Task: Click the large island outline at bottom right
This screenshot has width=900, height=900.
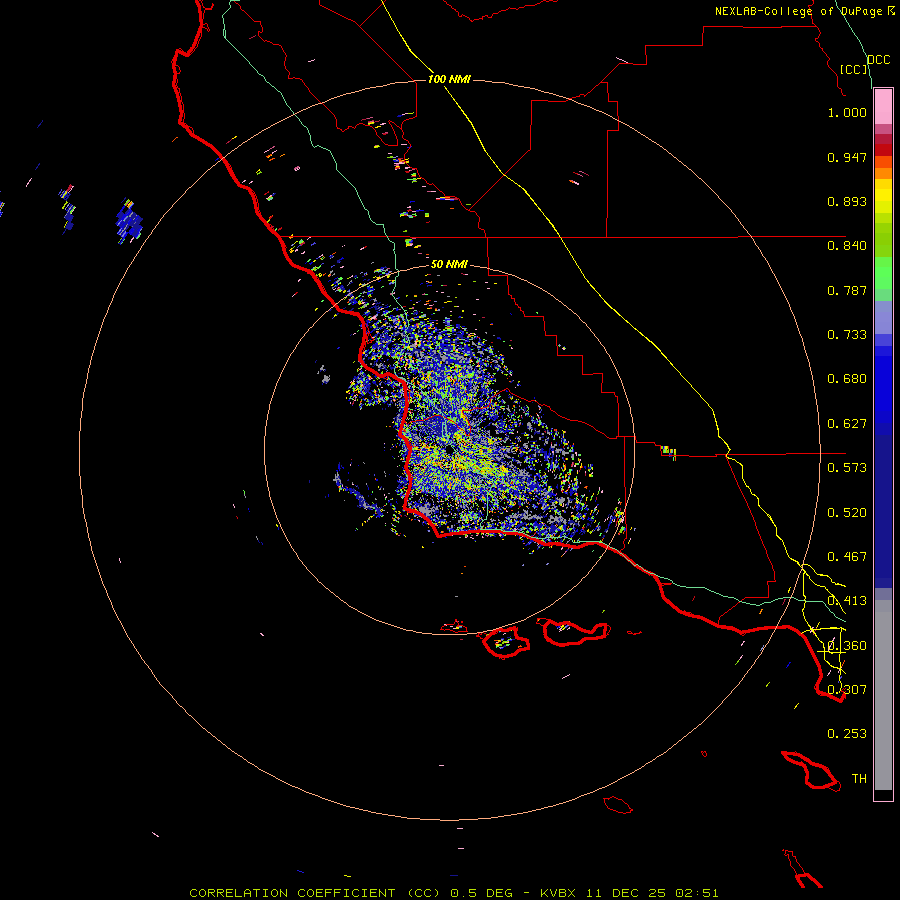Action: click(810, 771)
